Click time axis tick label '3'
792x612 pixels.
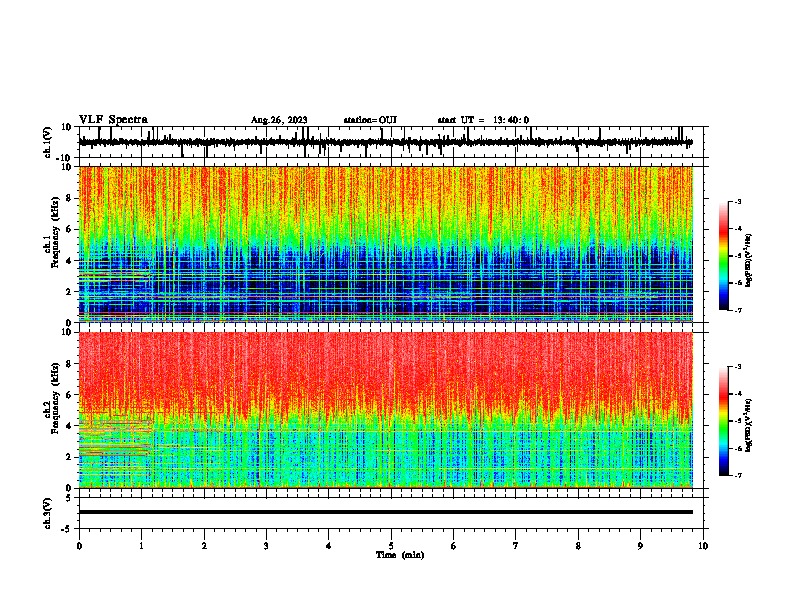coord(266,546)
